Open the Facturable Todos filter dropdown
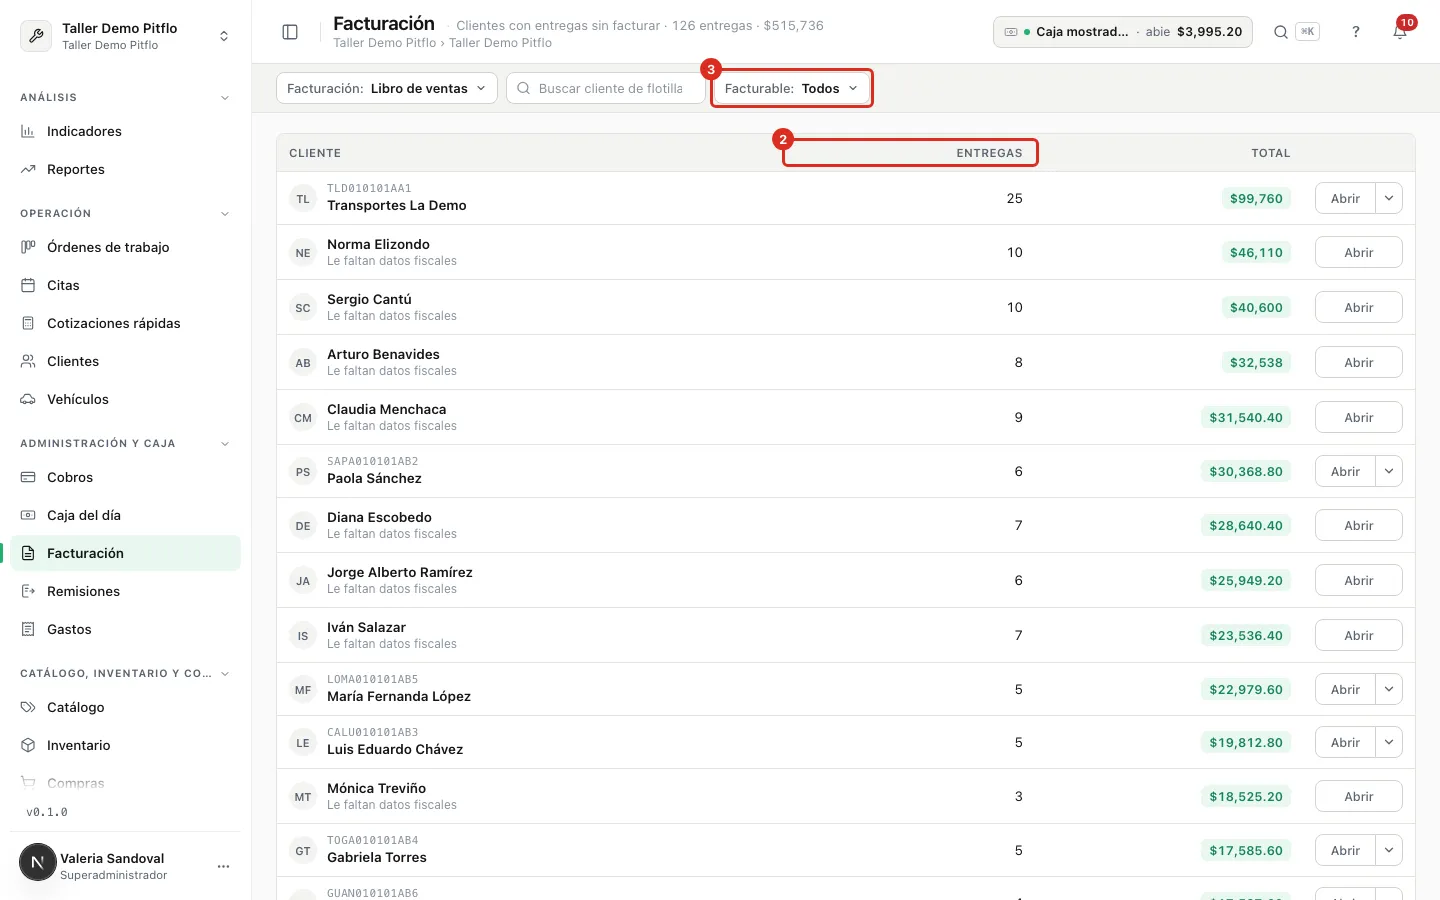This screenshot has height=900, width=1440. pos(792,88)
